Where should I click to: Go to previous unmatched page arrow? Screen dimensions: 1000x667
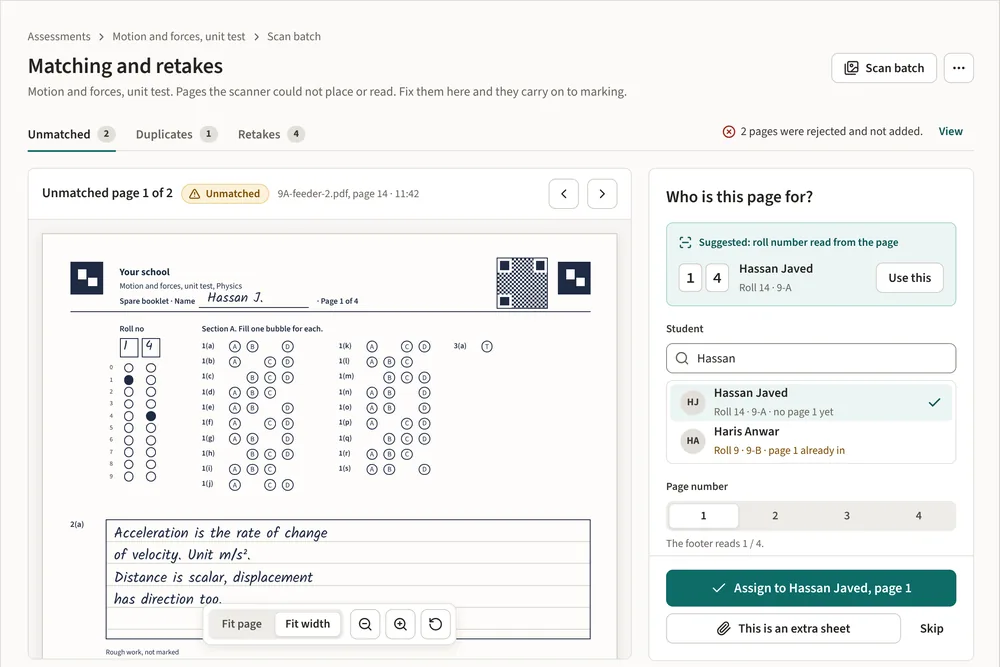click(x=564, y=194)
